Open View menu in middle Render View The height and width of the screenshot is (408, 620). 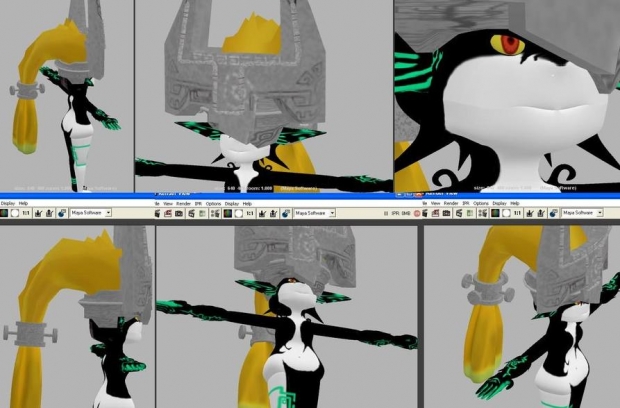[168, 204]
